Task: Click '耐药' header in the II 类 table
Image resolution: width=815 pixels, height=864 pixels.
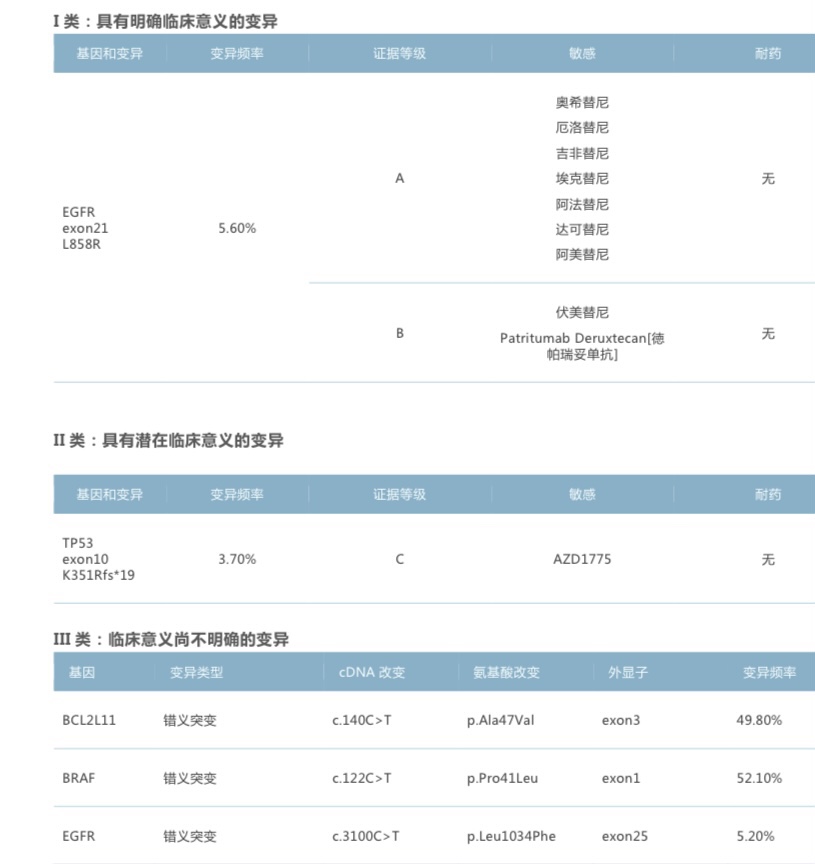Action: pos(768,494)
